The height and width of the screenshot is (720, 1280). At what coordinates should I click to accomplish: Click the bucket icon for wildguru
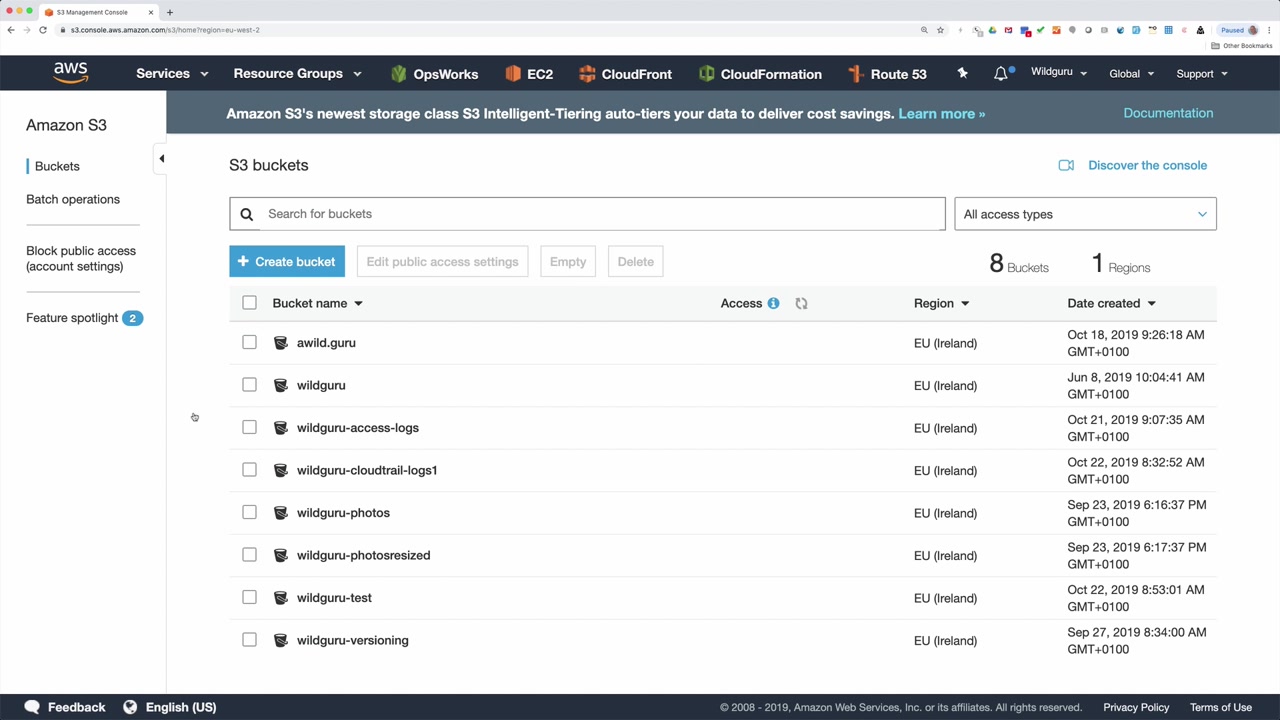click(x=281, y=385)
